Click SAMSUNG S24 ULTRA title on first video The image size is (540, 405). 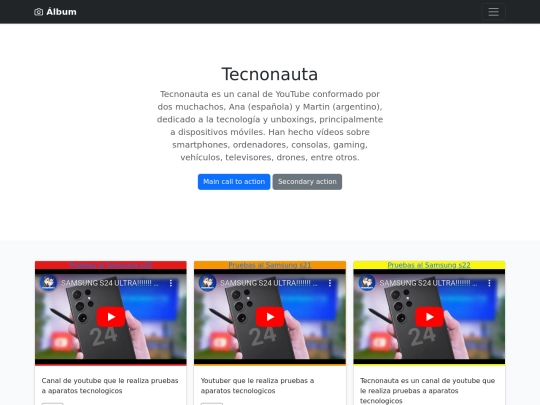tap(110, 283)
